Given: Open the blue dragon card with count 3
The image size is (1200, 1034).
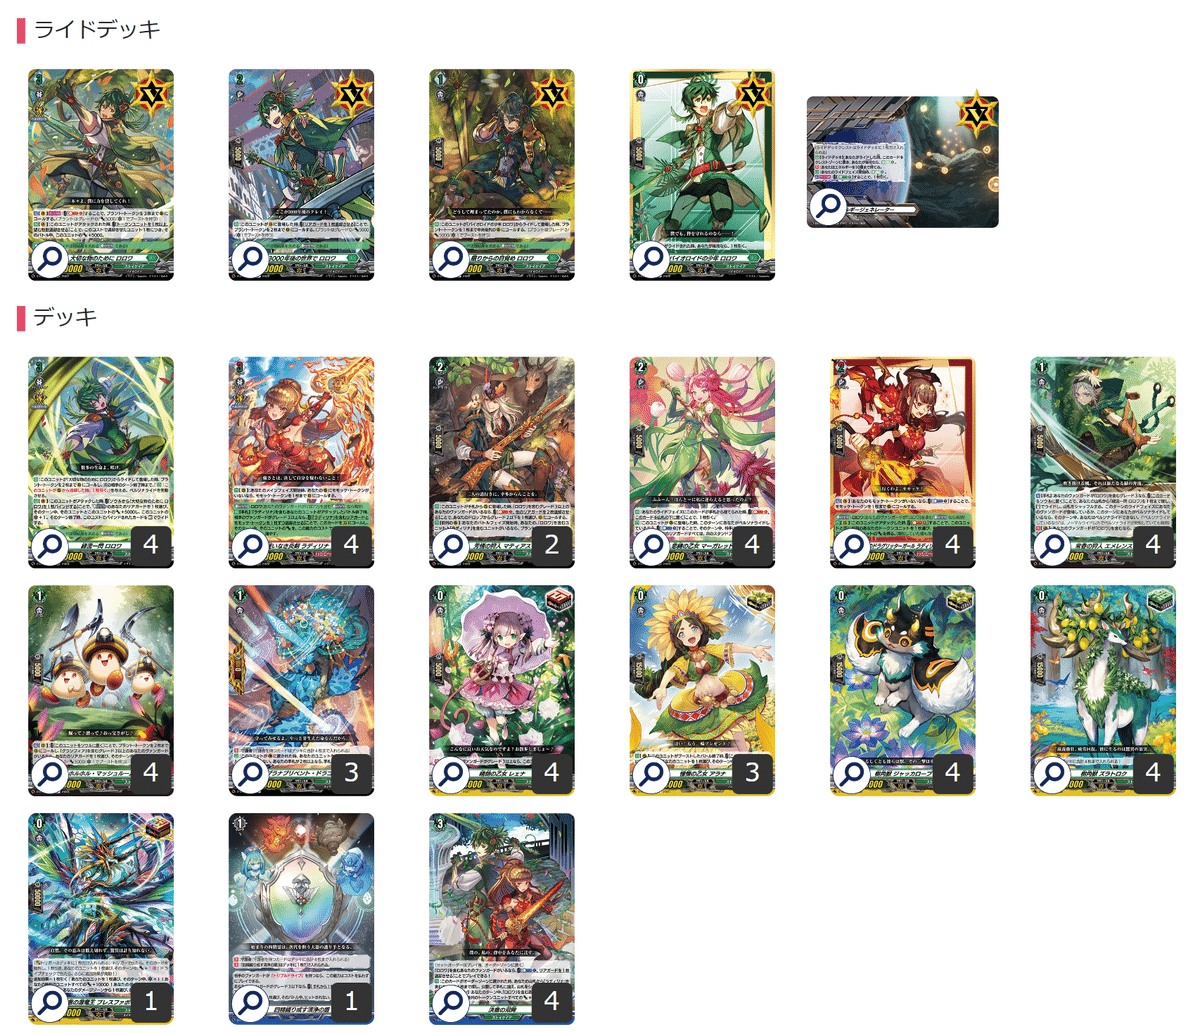Looking at the screenshot, I should 301,691.
